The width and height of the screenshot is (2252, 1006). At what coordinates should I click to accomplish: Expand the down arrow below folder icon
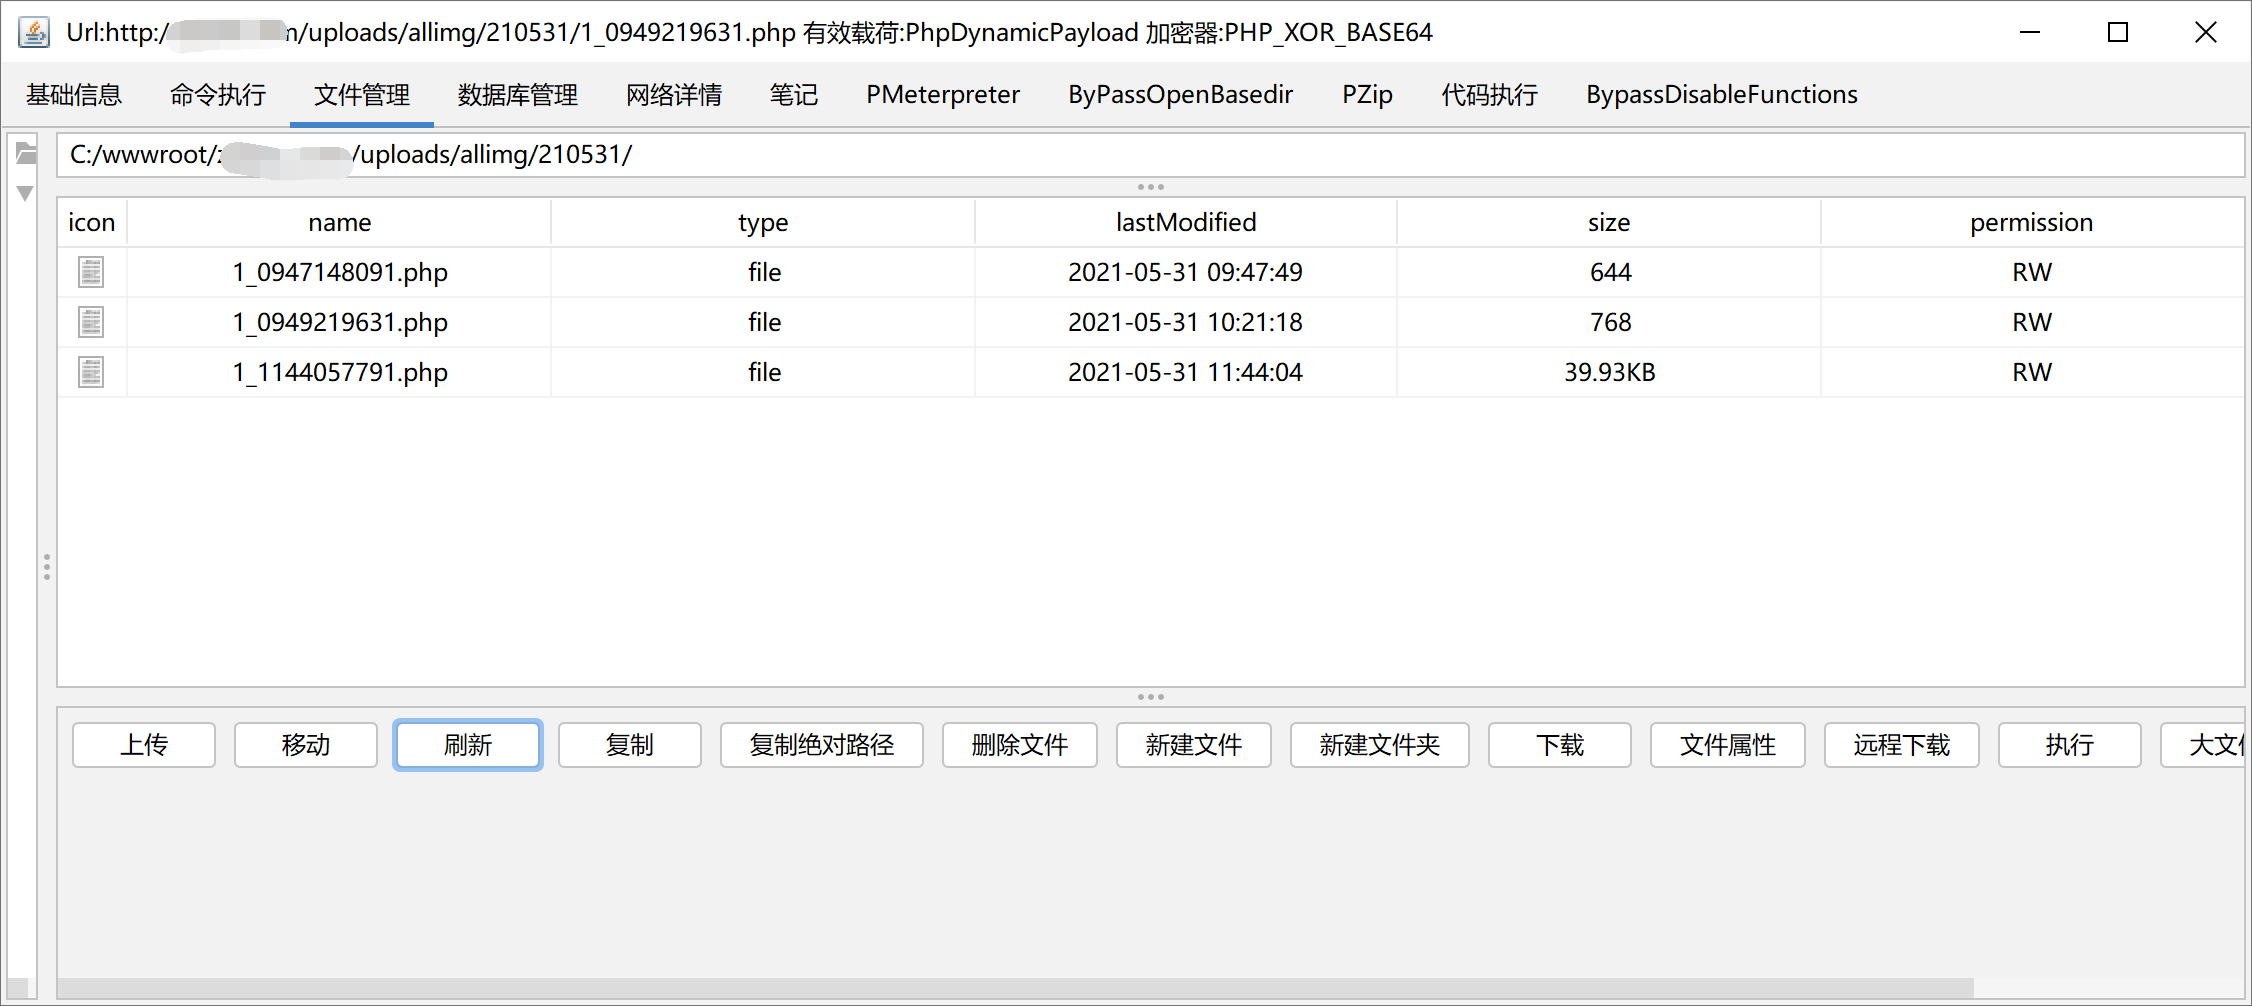tap(26, 193)
